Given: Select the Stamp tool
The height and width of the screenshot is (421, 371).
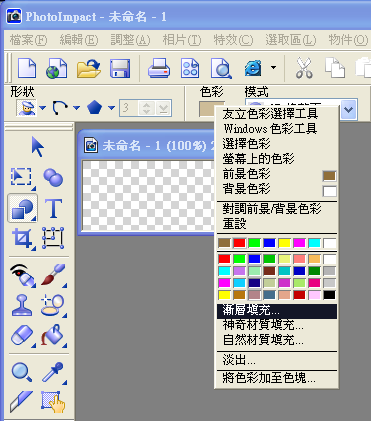Looking at the screenshot, I should (x=22, y=305).
